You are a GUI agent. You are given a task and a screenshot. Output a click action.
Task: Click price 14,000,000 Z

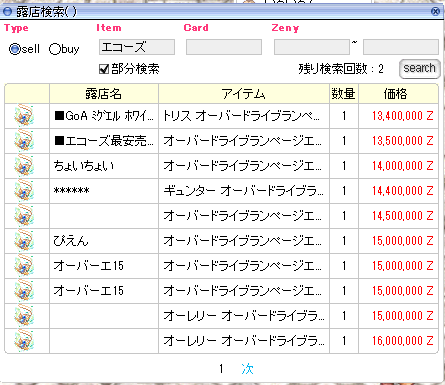click(x=403, y=166)
